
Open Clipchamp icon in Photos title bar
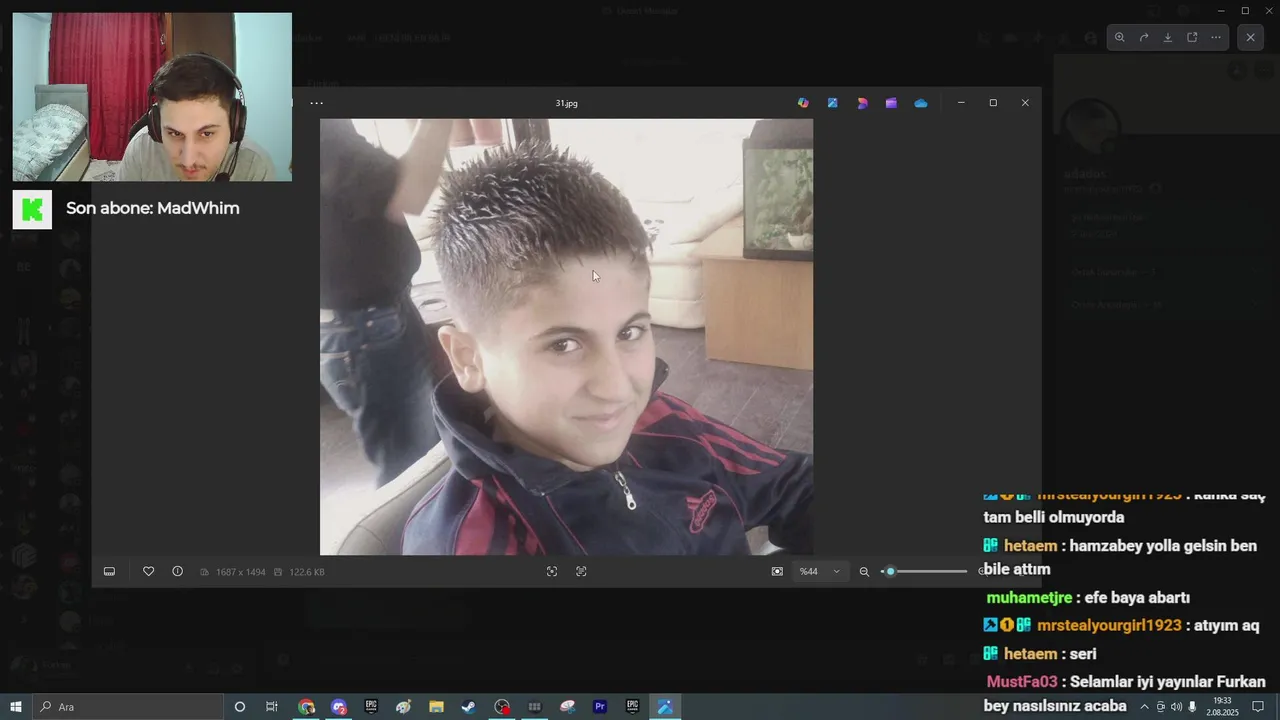pos(891,103)
